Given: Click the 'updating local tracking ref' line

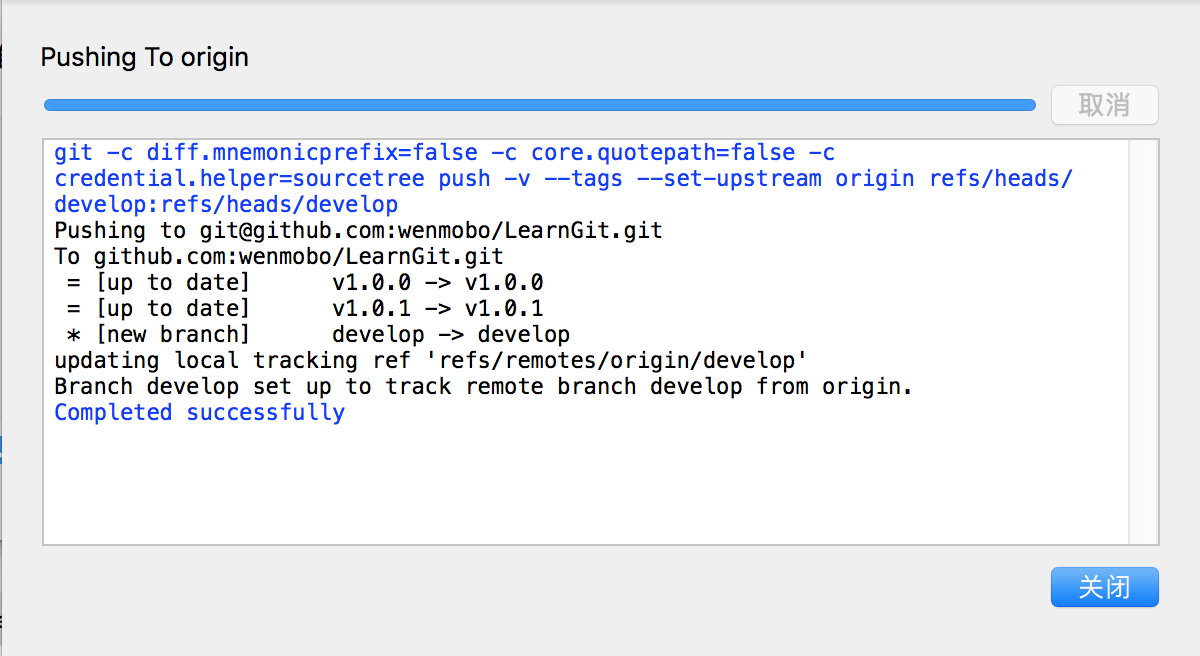Looking at the screenshot, I should (431, 361).
